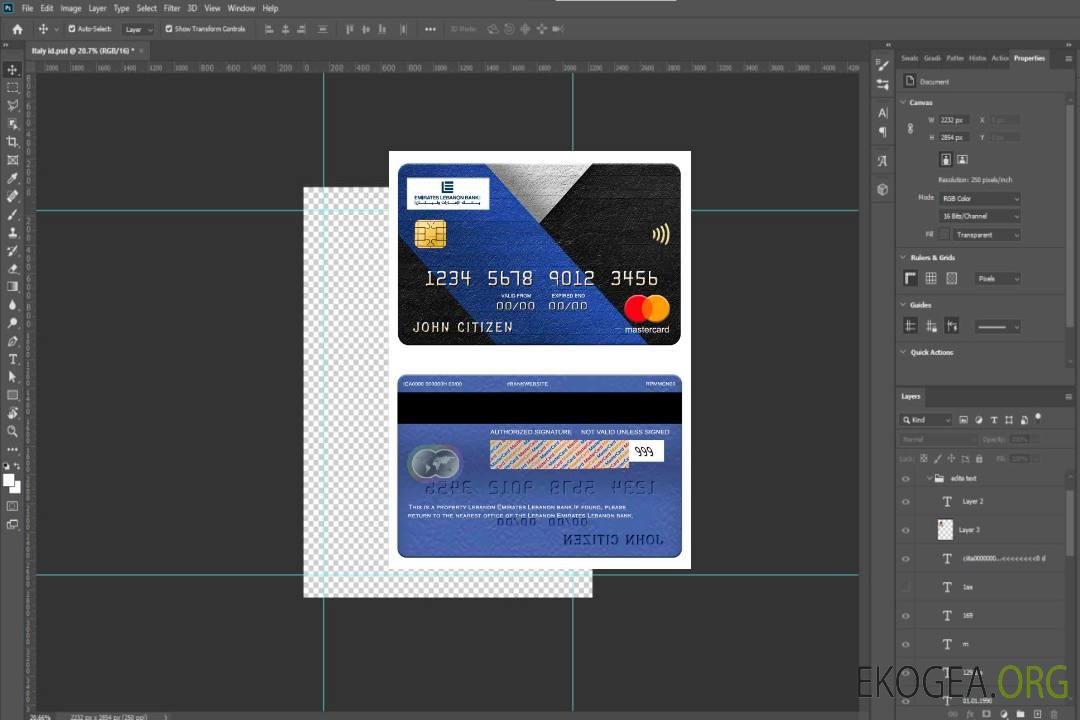Open the RGB Color mode dropdown
This screenshot has width=1080, height=720.
point(979,198)
